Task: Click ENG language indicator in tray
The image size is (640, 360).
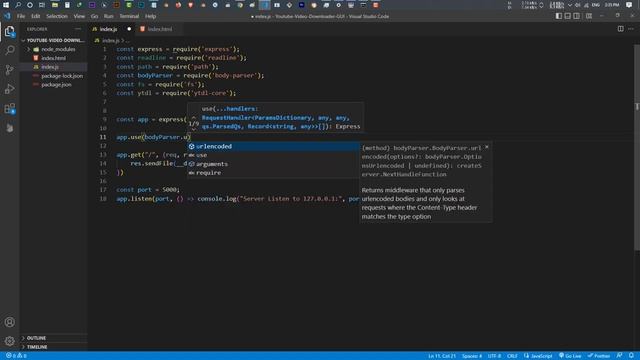Action: (x=596, y=5)
